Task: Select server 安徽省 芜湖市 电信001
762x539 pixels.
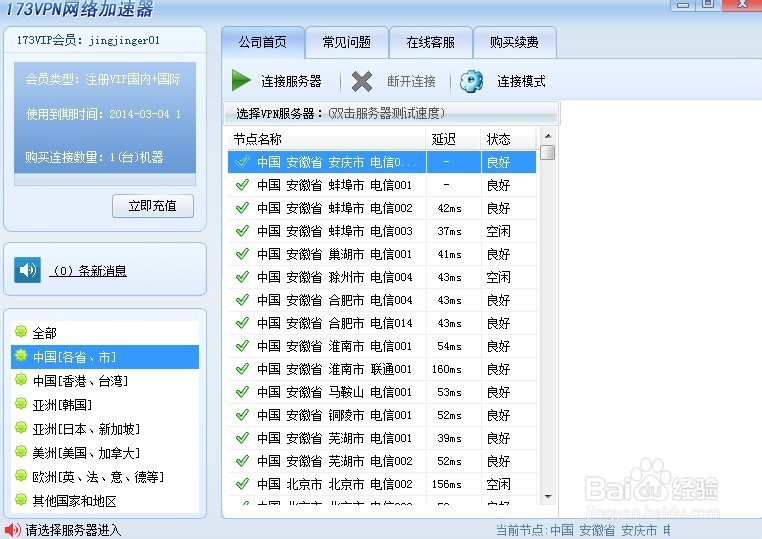Action: click(382, 438)
